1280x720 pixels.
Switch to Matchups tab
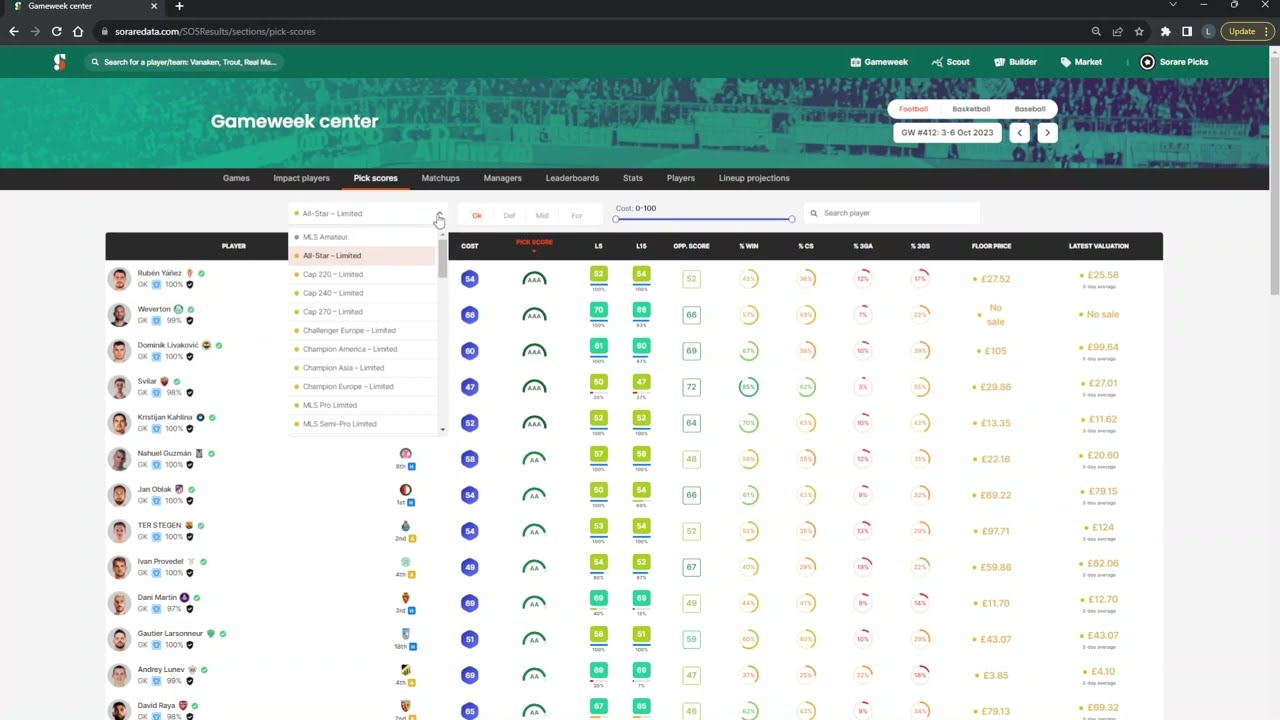(x=440, y=178)
